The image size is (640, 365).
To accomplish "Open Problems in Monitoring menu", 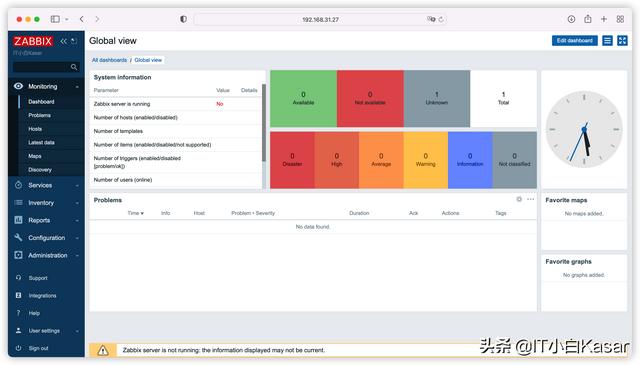I will pyautogui.click(x=40, y=115).
